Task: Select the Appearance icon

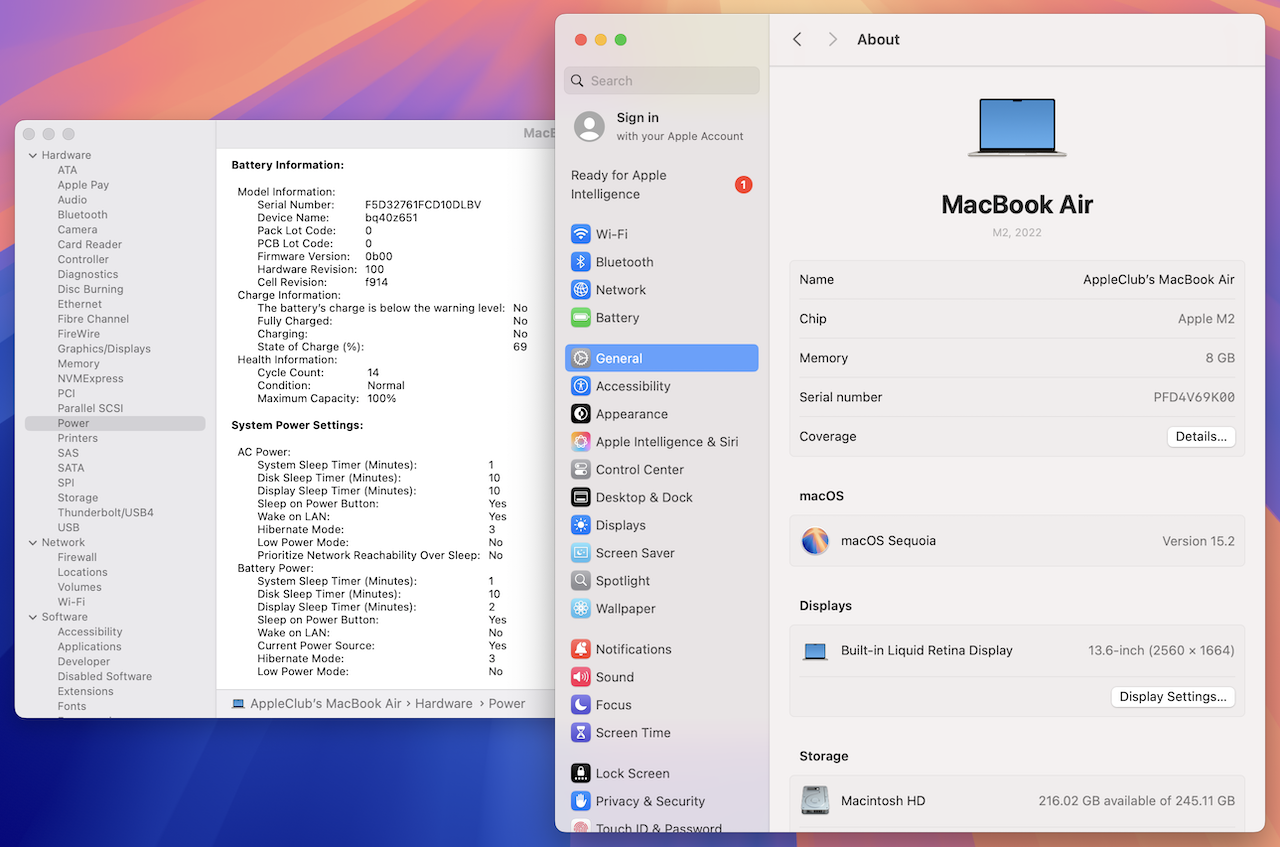Action: point(581,414)
